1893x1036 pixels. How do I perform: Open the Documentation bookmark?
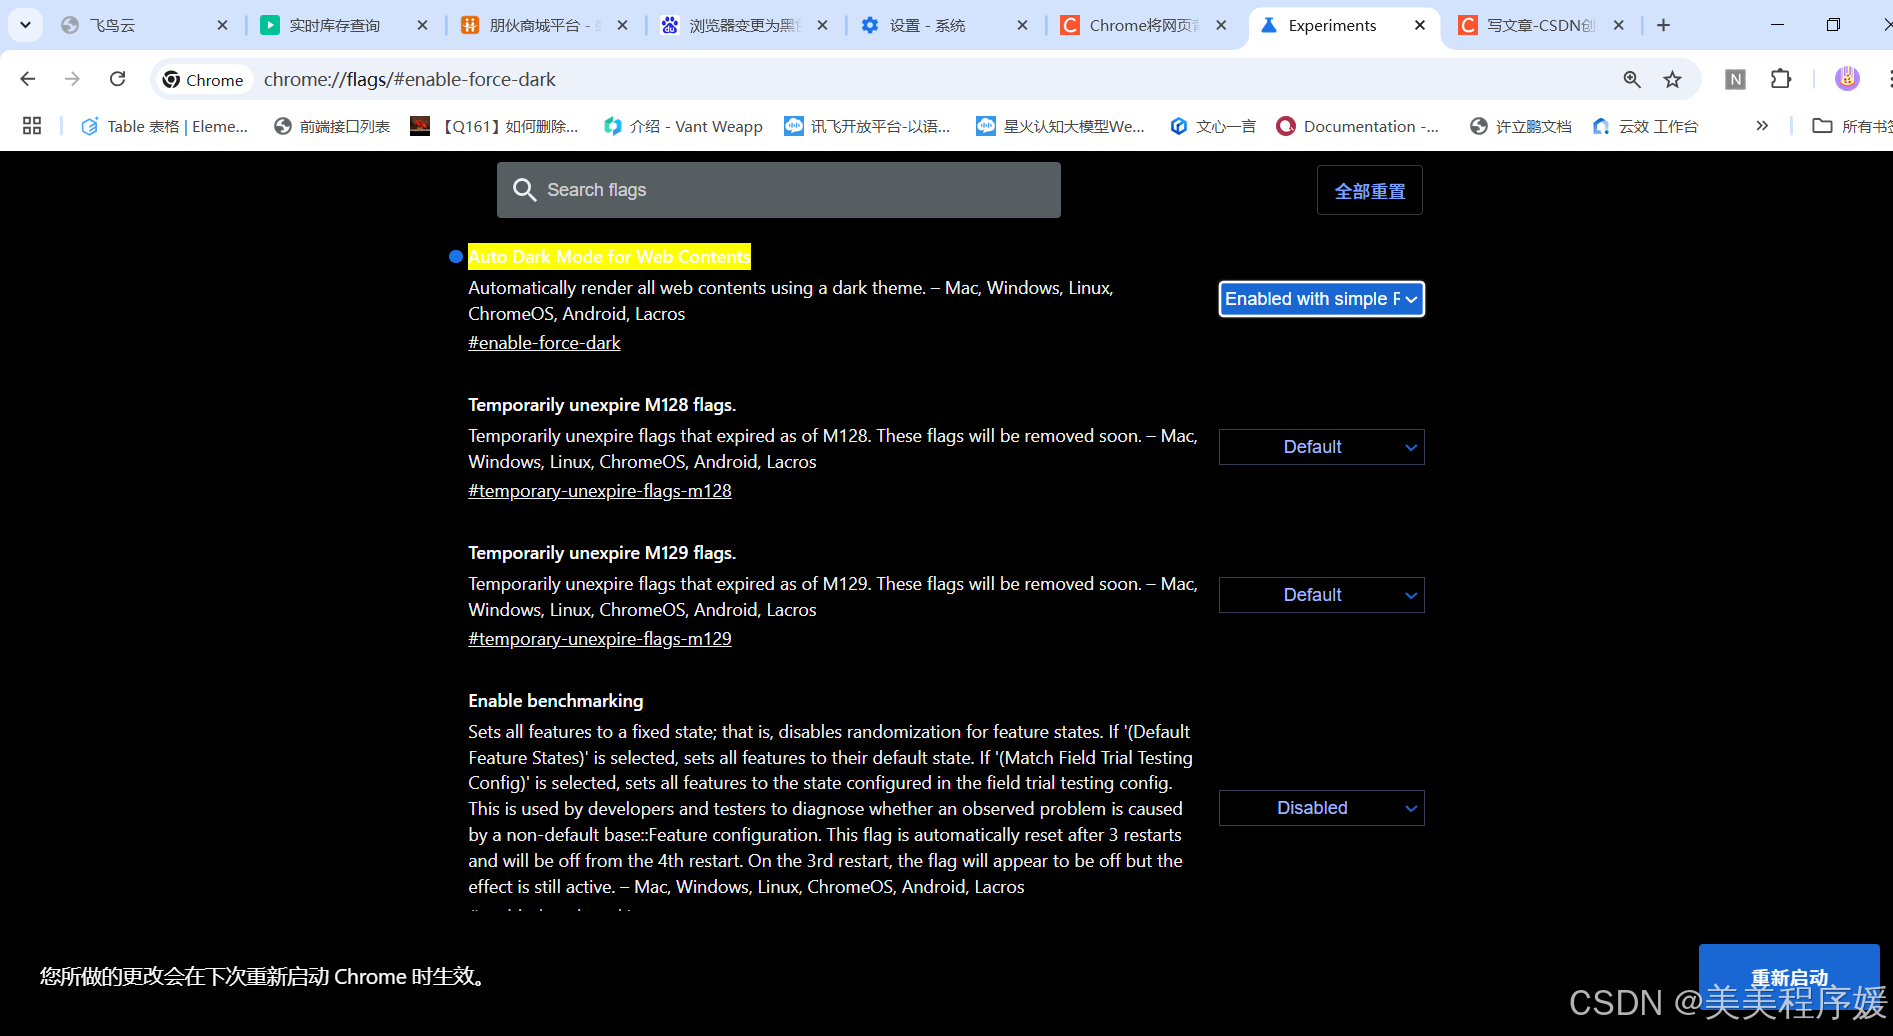[1358, 126]
